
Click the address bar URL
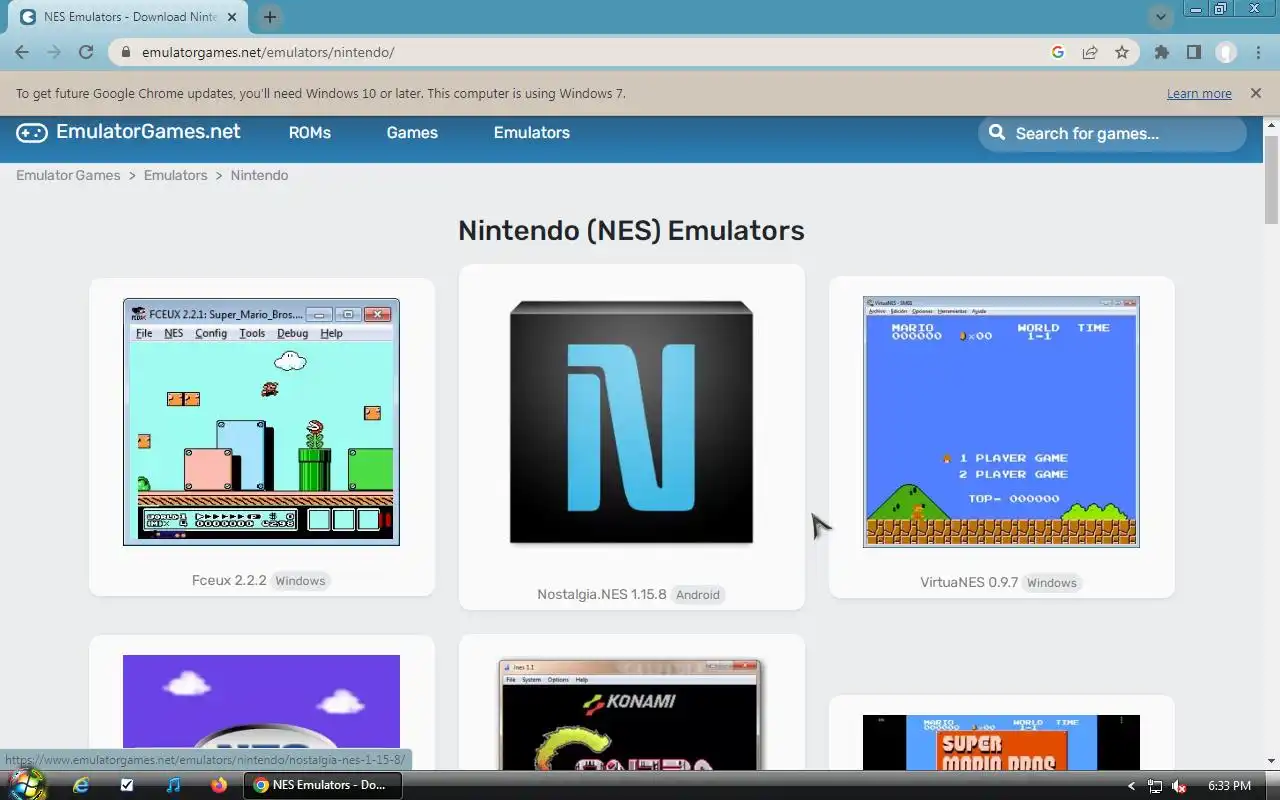(268, 52)
